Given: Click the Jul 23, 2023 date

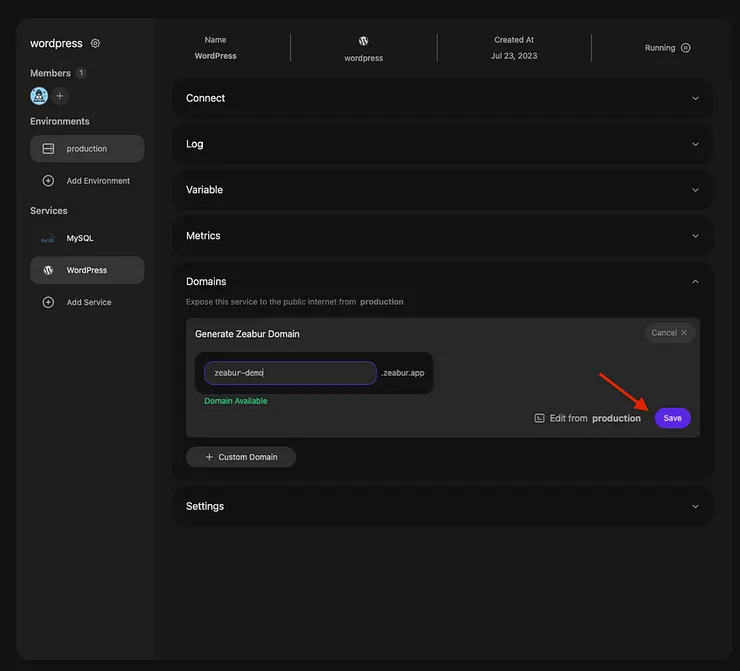Looking at the screenshot, I should 514,56.
